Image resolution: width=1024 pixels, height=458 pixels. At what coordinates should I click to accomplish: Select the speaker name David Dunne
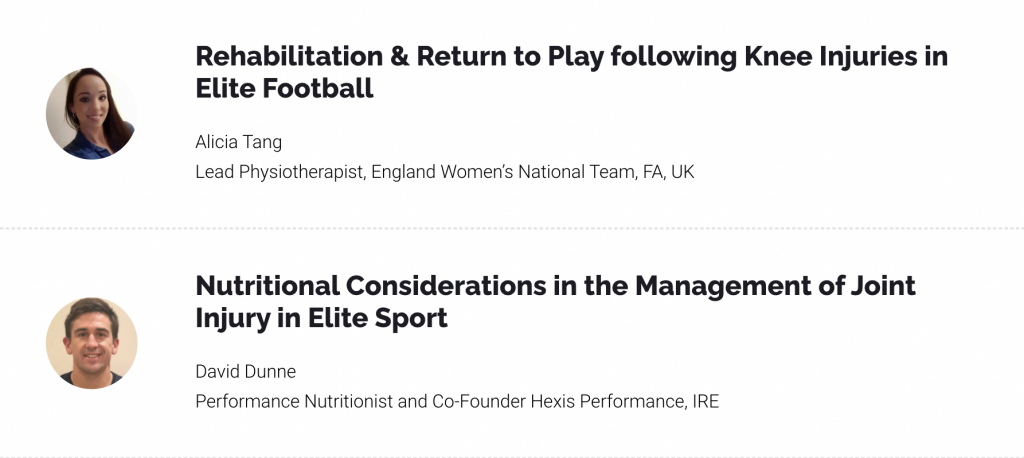(246, 371)
